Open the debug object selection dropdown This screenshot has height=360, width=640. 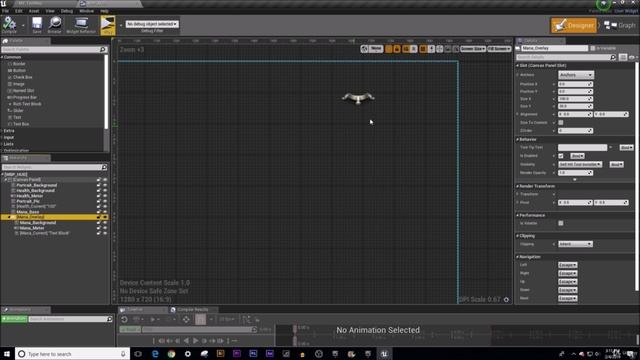click(x=152, y=24)
